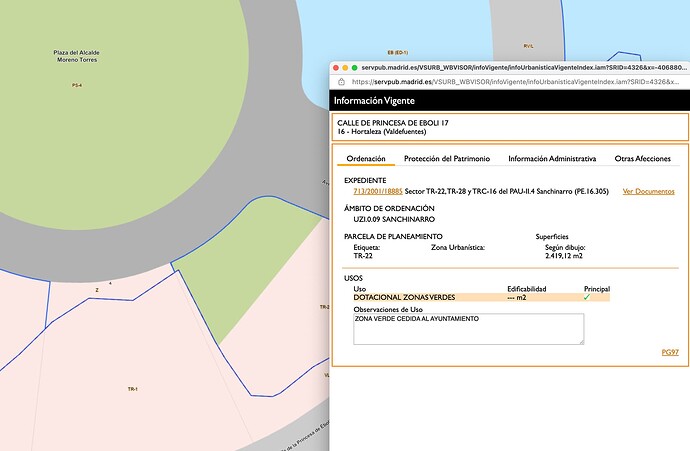This screenshot has width=690, height=451.
Task: Close the popup window with red button
Action: [336, 68]
